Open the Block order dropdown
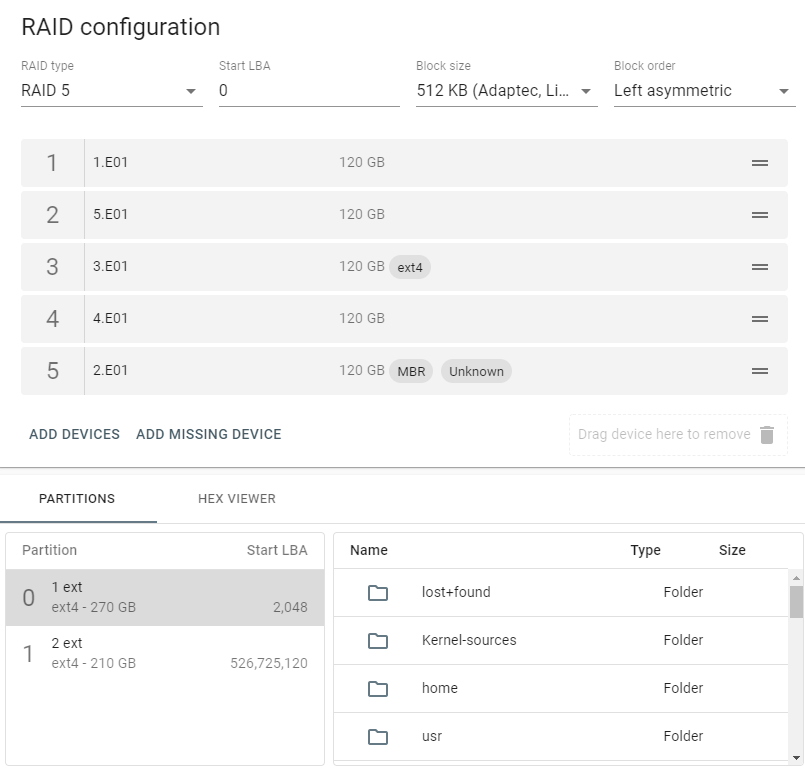Viewport: 805px width, 769px height. [786, 90]
